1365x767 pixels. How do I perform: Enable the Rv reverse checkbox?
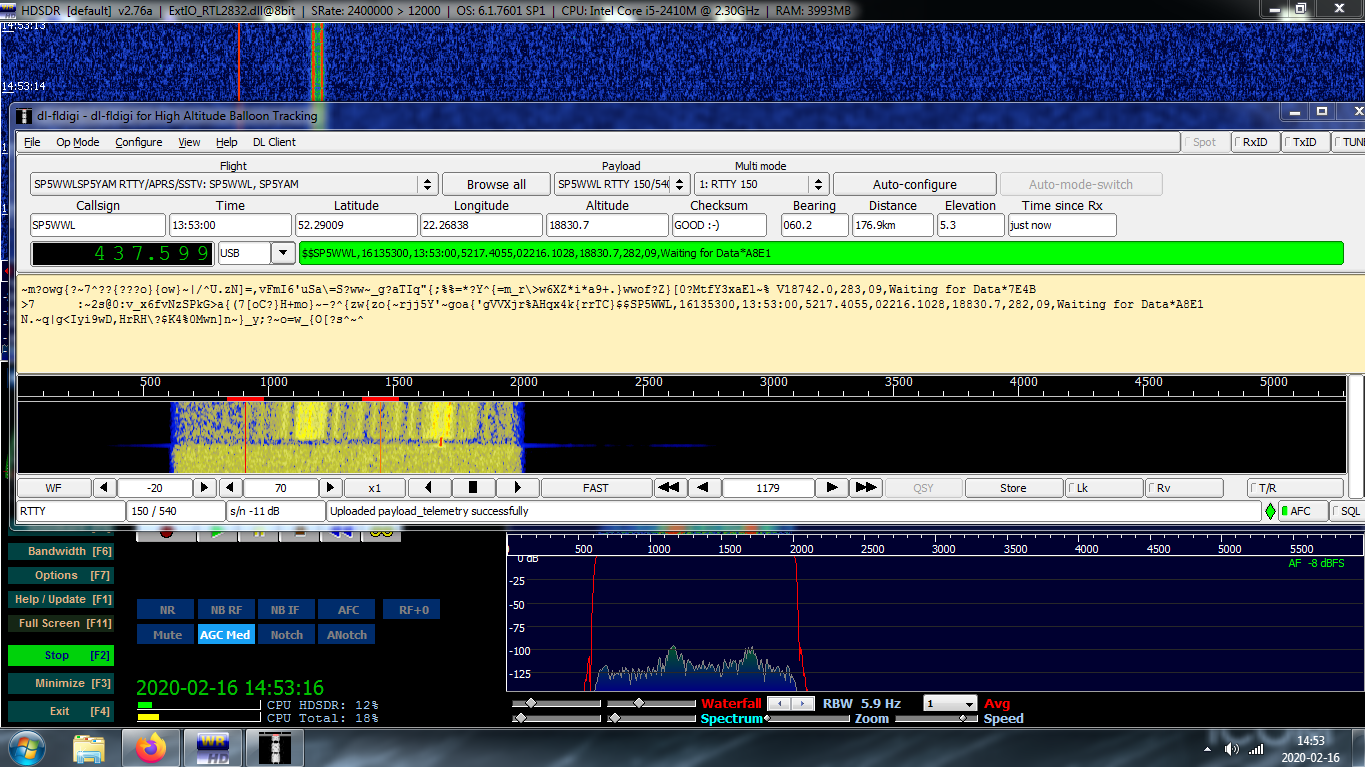click(x=1184, y=488)
